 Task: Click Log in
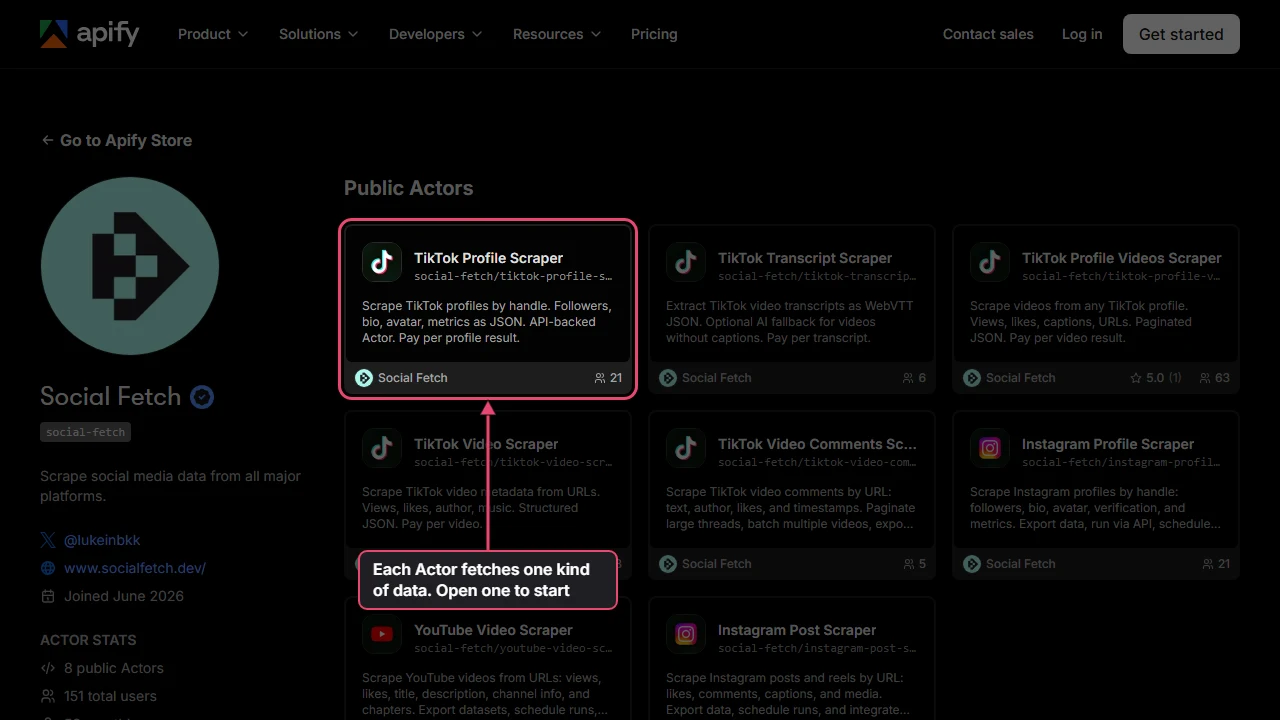(x=1082, y=34)
